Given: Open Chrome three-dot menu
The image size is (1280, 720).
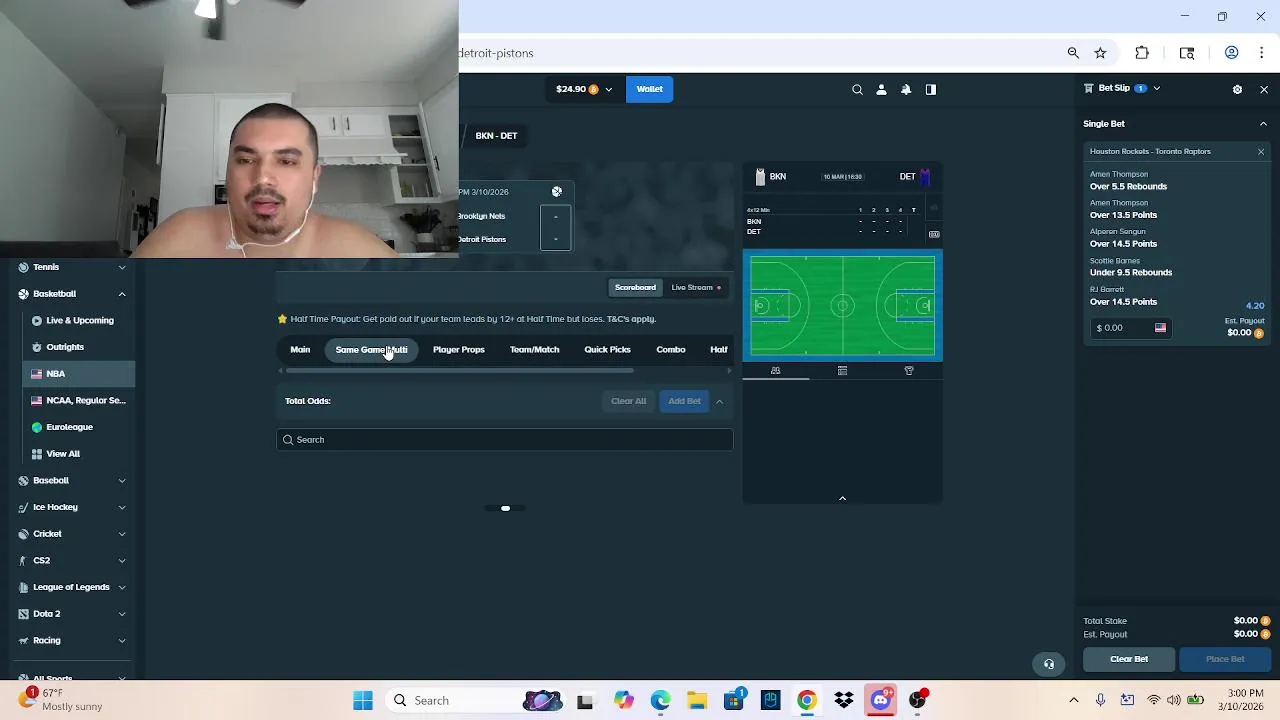Looking at the screenshot, I should click(x=1263, y=53).
